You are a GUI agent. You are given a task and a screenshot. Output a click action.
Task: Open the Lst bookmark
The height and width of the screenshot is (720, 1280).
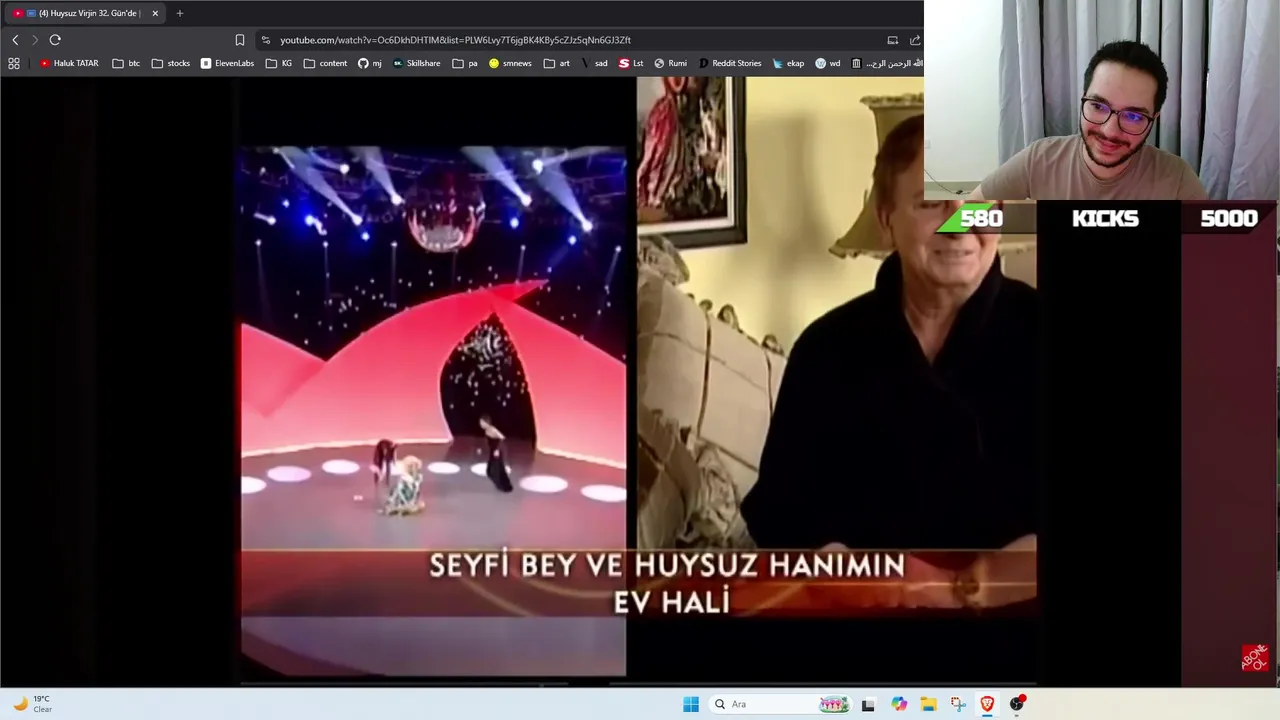631,63
